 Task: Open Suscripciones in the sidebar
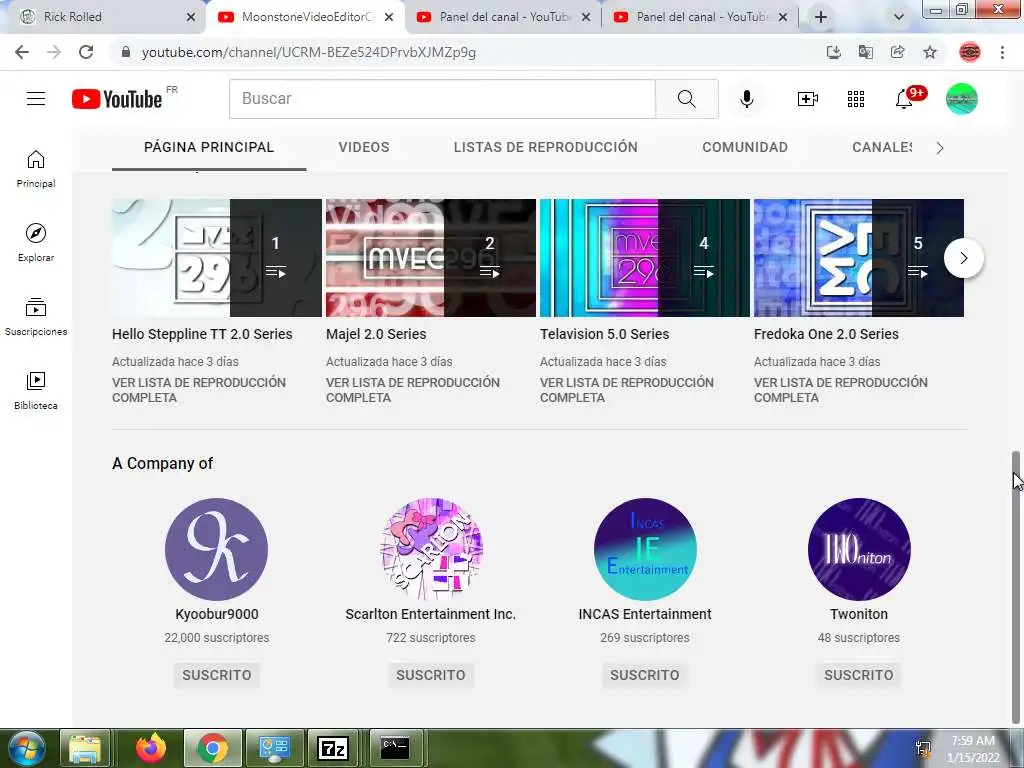pos(36,317)
